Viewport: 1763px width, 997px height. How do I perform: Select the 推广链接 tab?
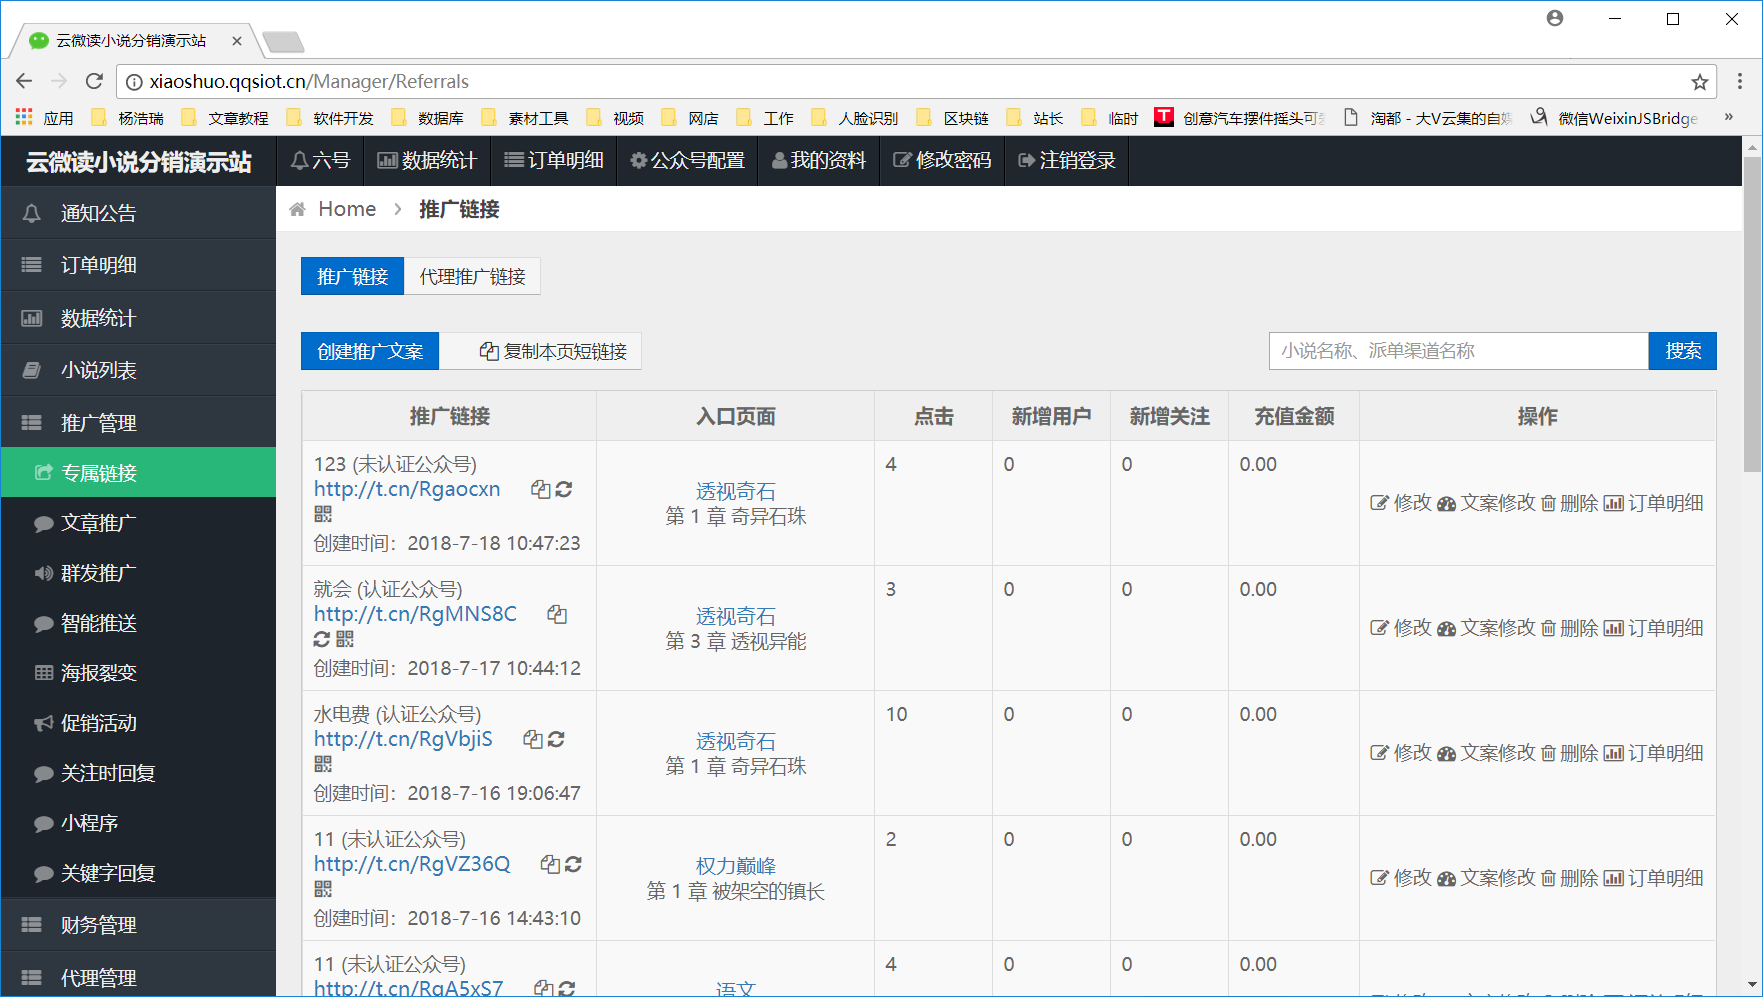(x=352, y=276)
